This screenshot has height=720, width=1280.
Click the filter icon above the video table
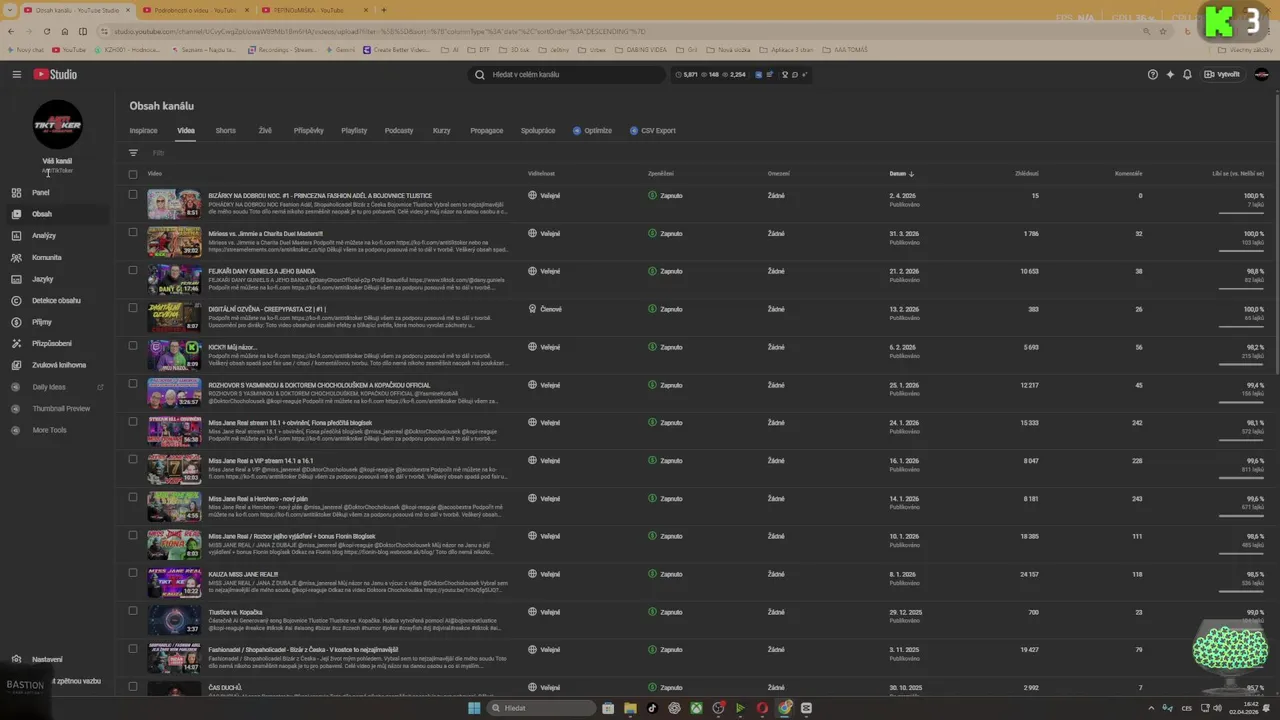click(133, 153)
